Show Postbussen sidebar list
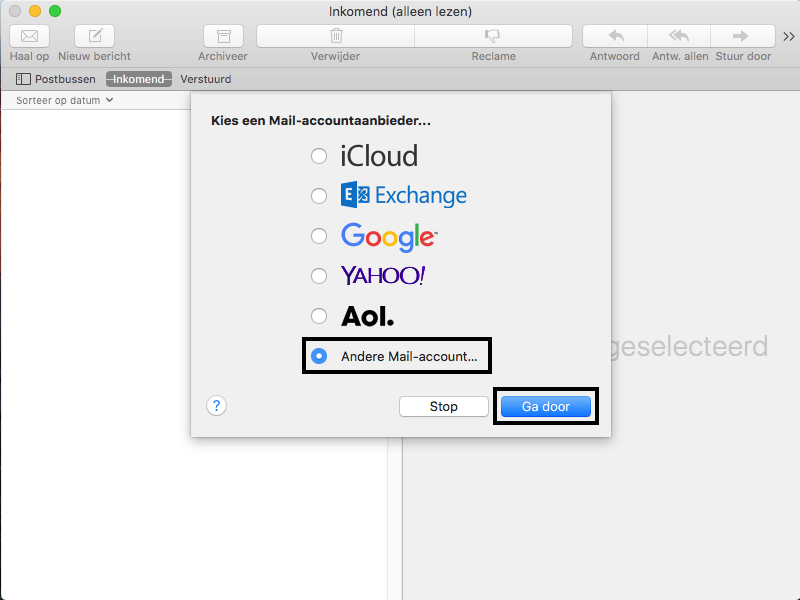 click(x=56, y=79)
